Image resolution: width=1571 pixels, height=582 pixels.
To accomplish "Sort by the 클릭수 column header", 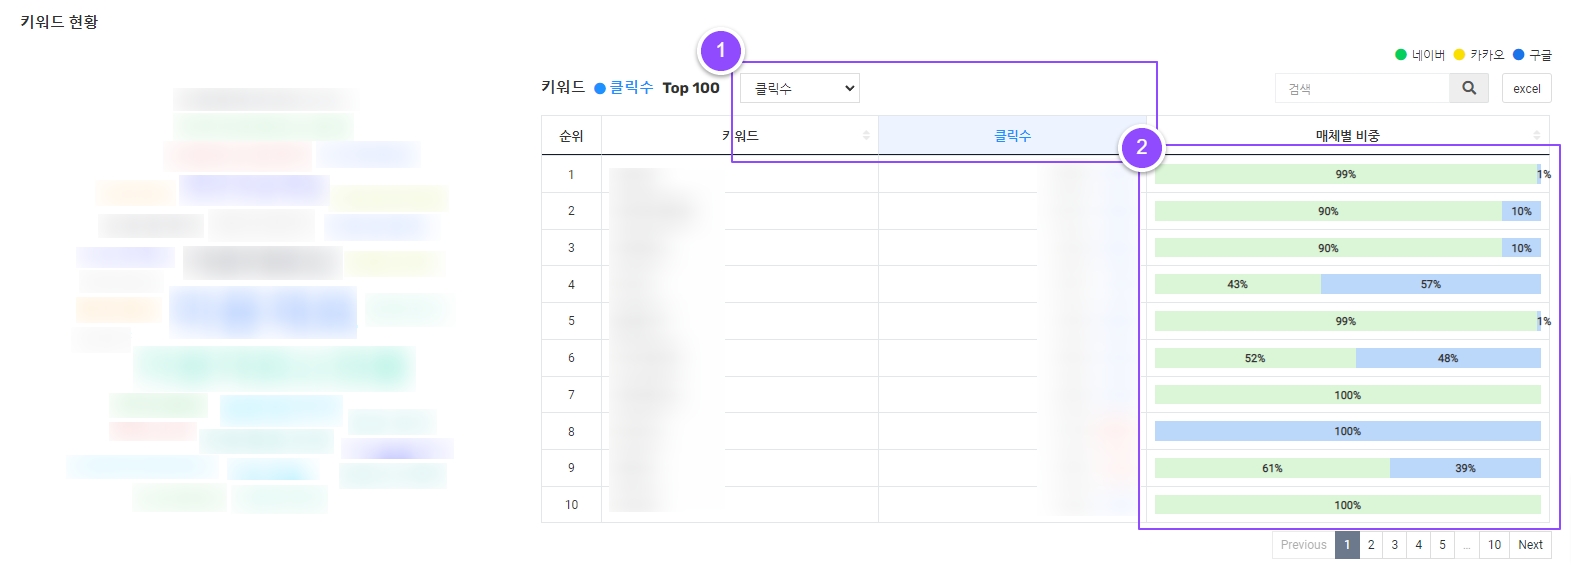I will 1012,136.
